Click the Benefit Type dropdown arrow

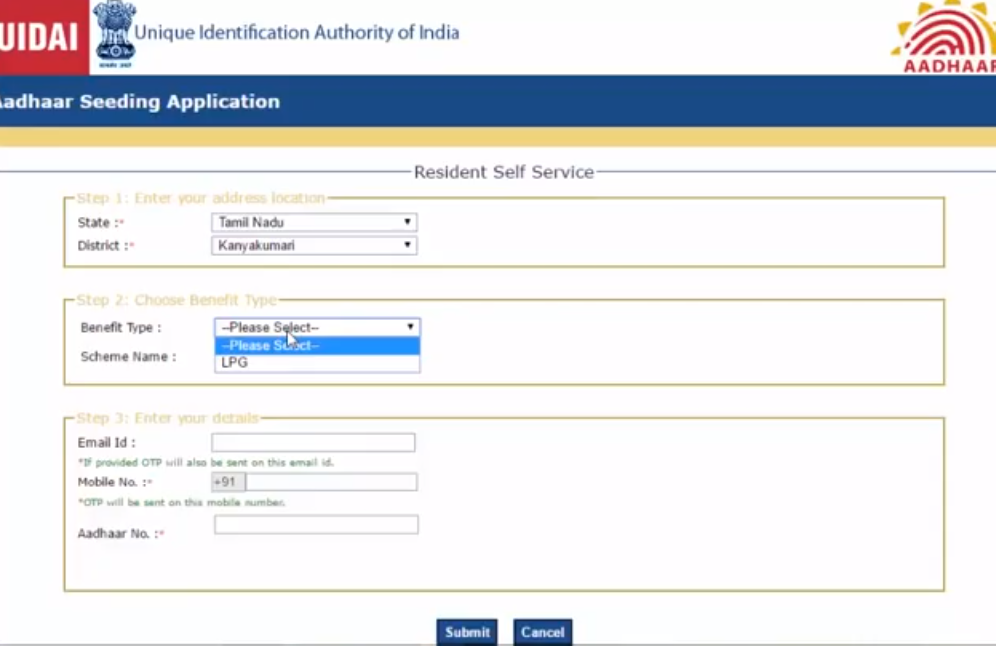coord(409,327)
